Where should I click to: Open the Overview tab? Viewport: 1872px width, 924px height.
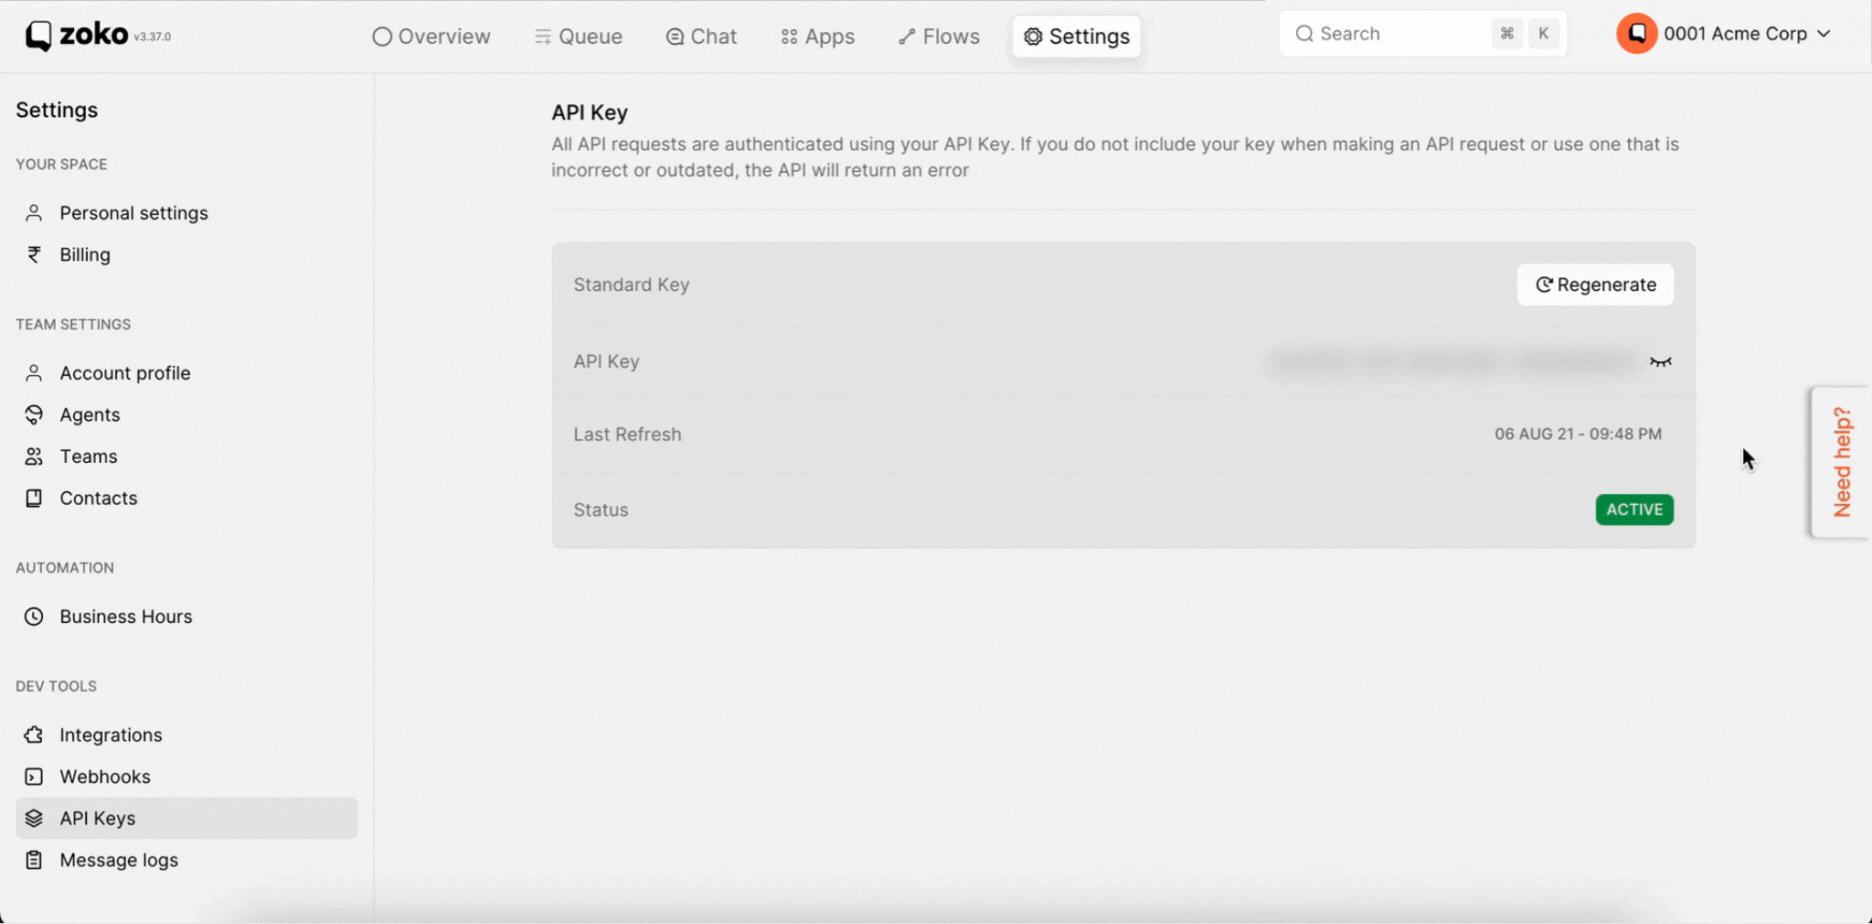[x=431, y=37]
